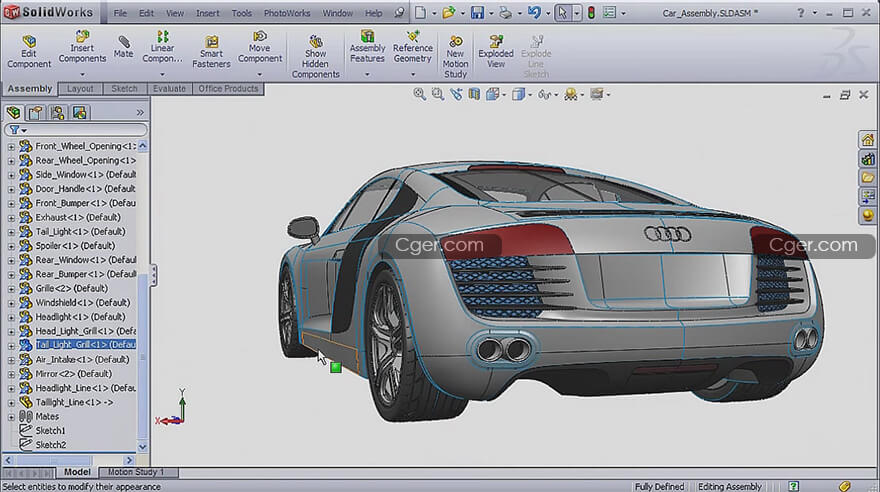Expand the Exhaust<1> tree node
Screen dimensions: 880x492
point(11,218)
